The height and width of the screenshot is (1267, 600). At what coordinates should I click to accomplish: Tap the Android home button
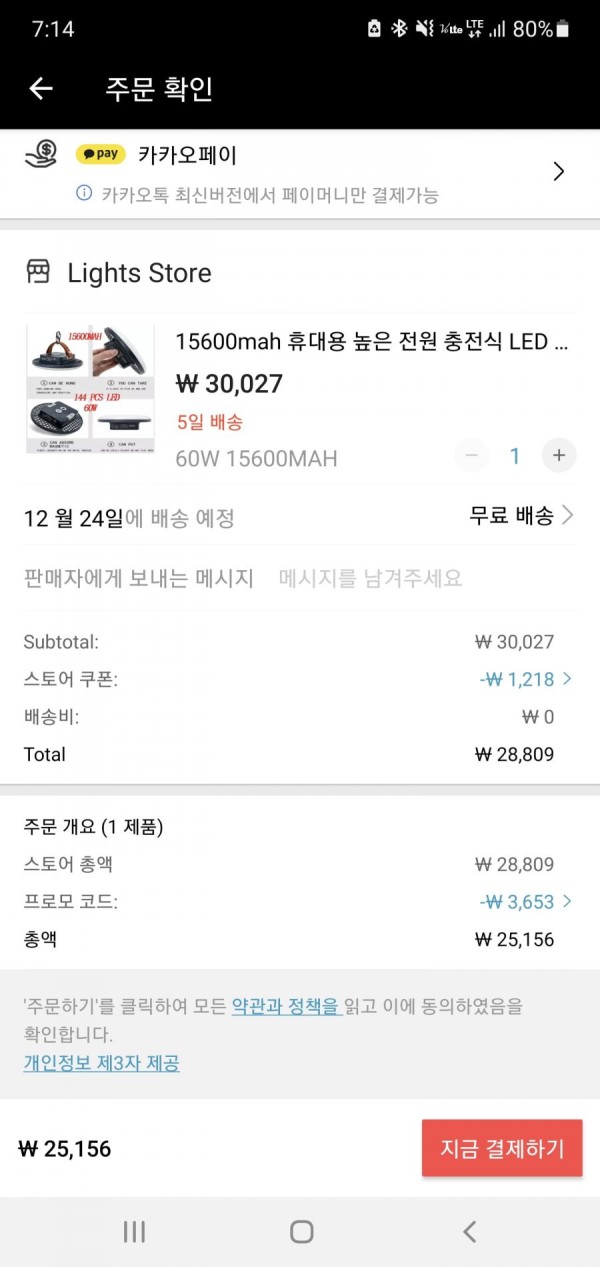(301, 1231)
